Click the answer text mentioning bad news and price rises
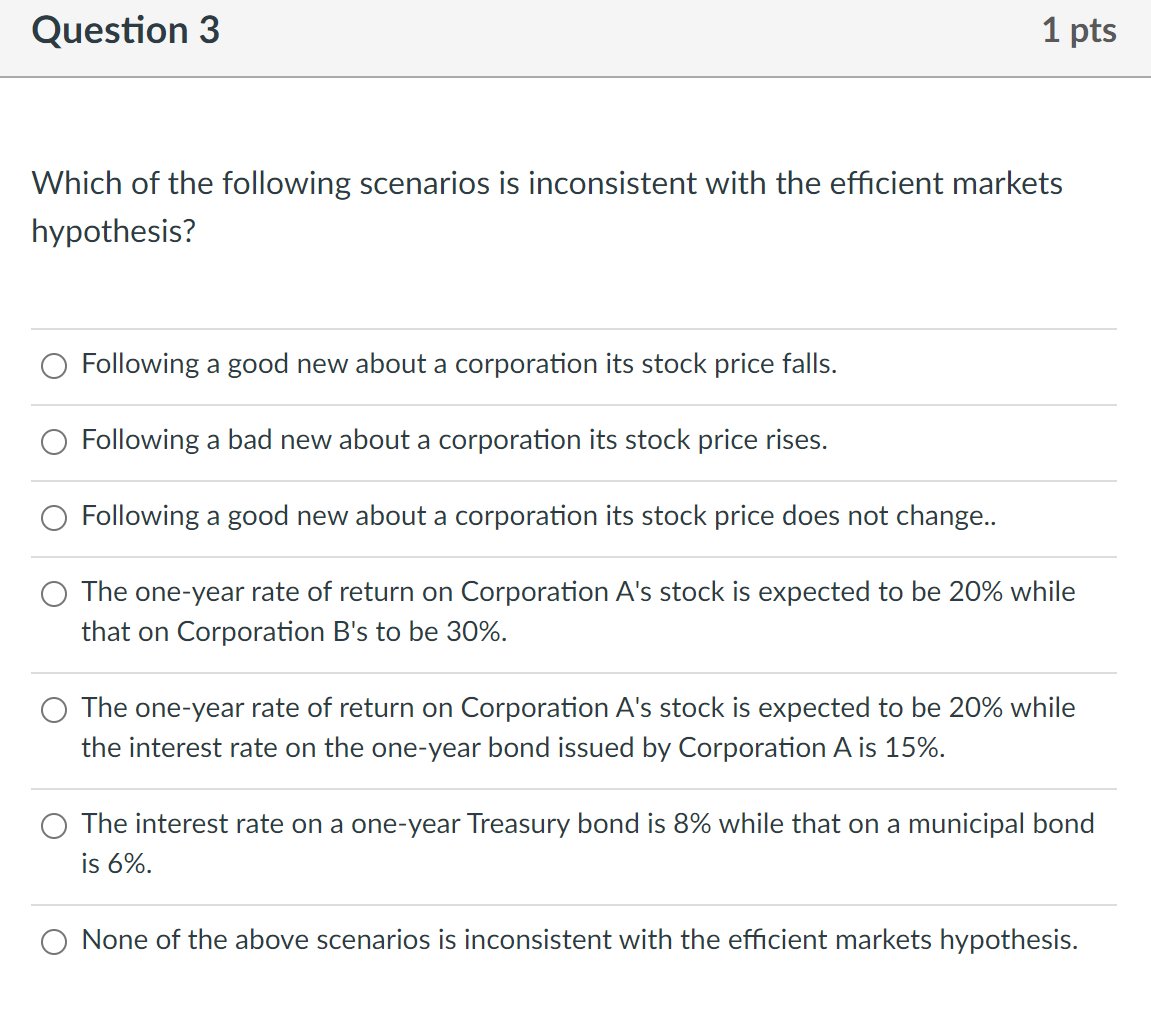The width and height of the screenshot is (1151, 1016). point(454,440)
